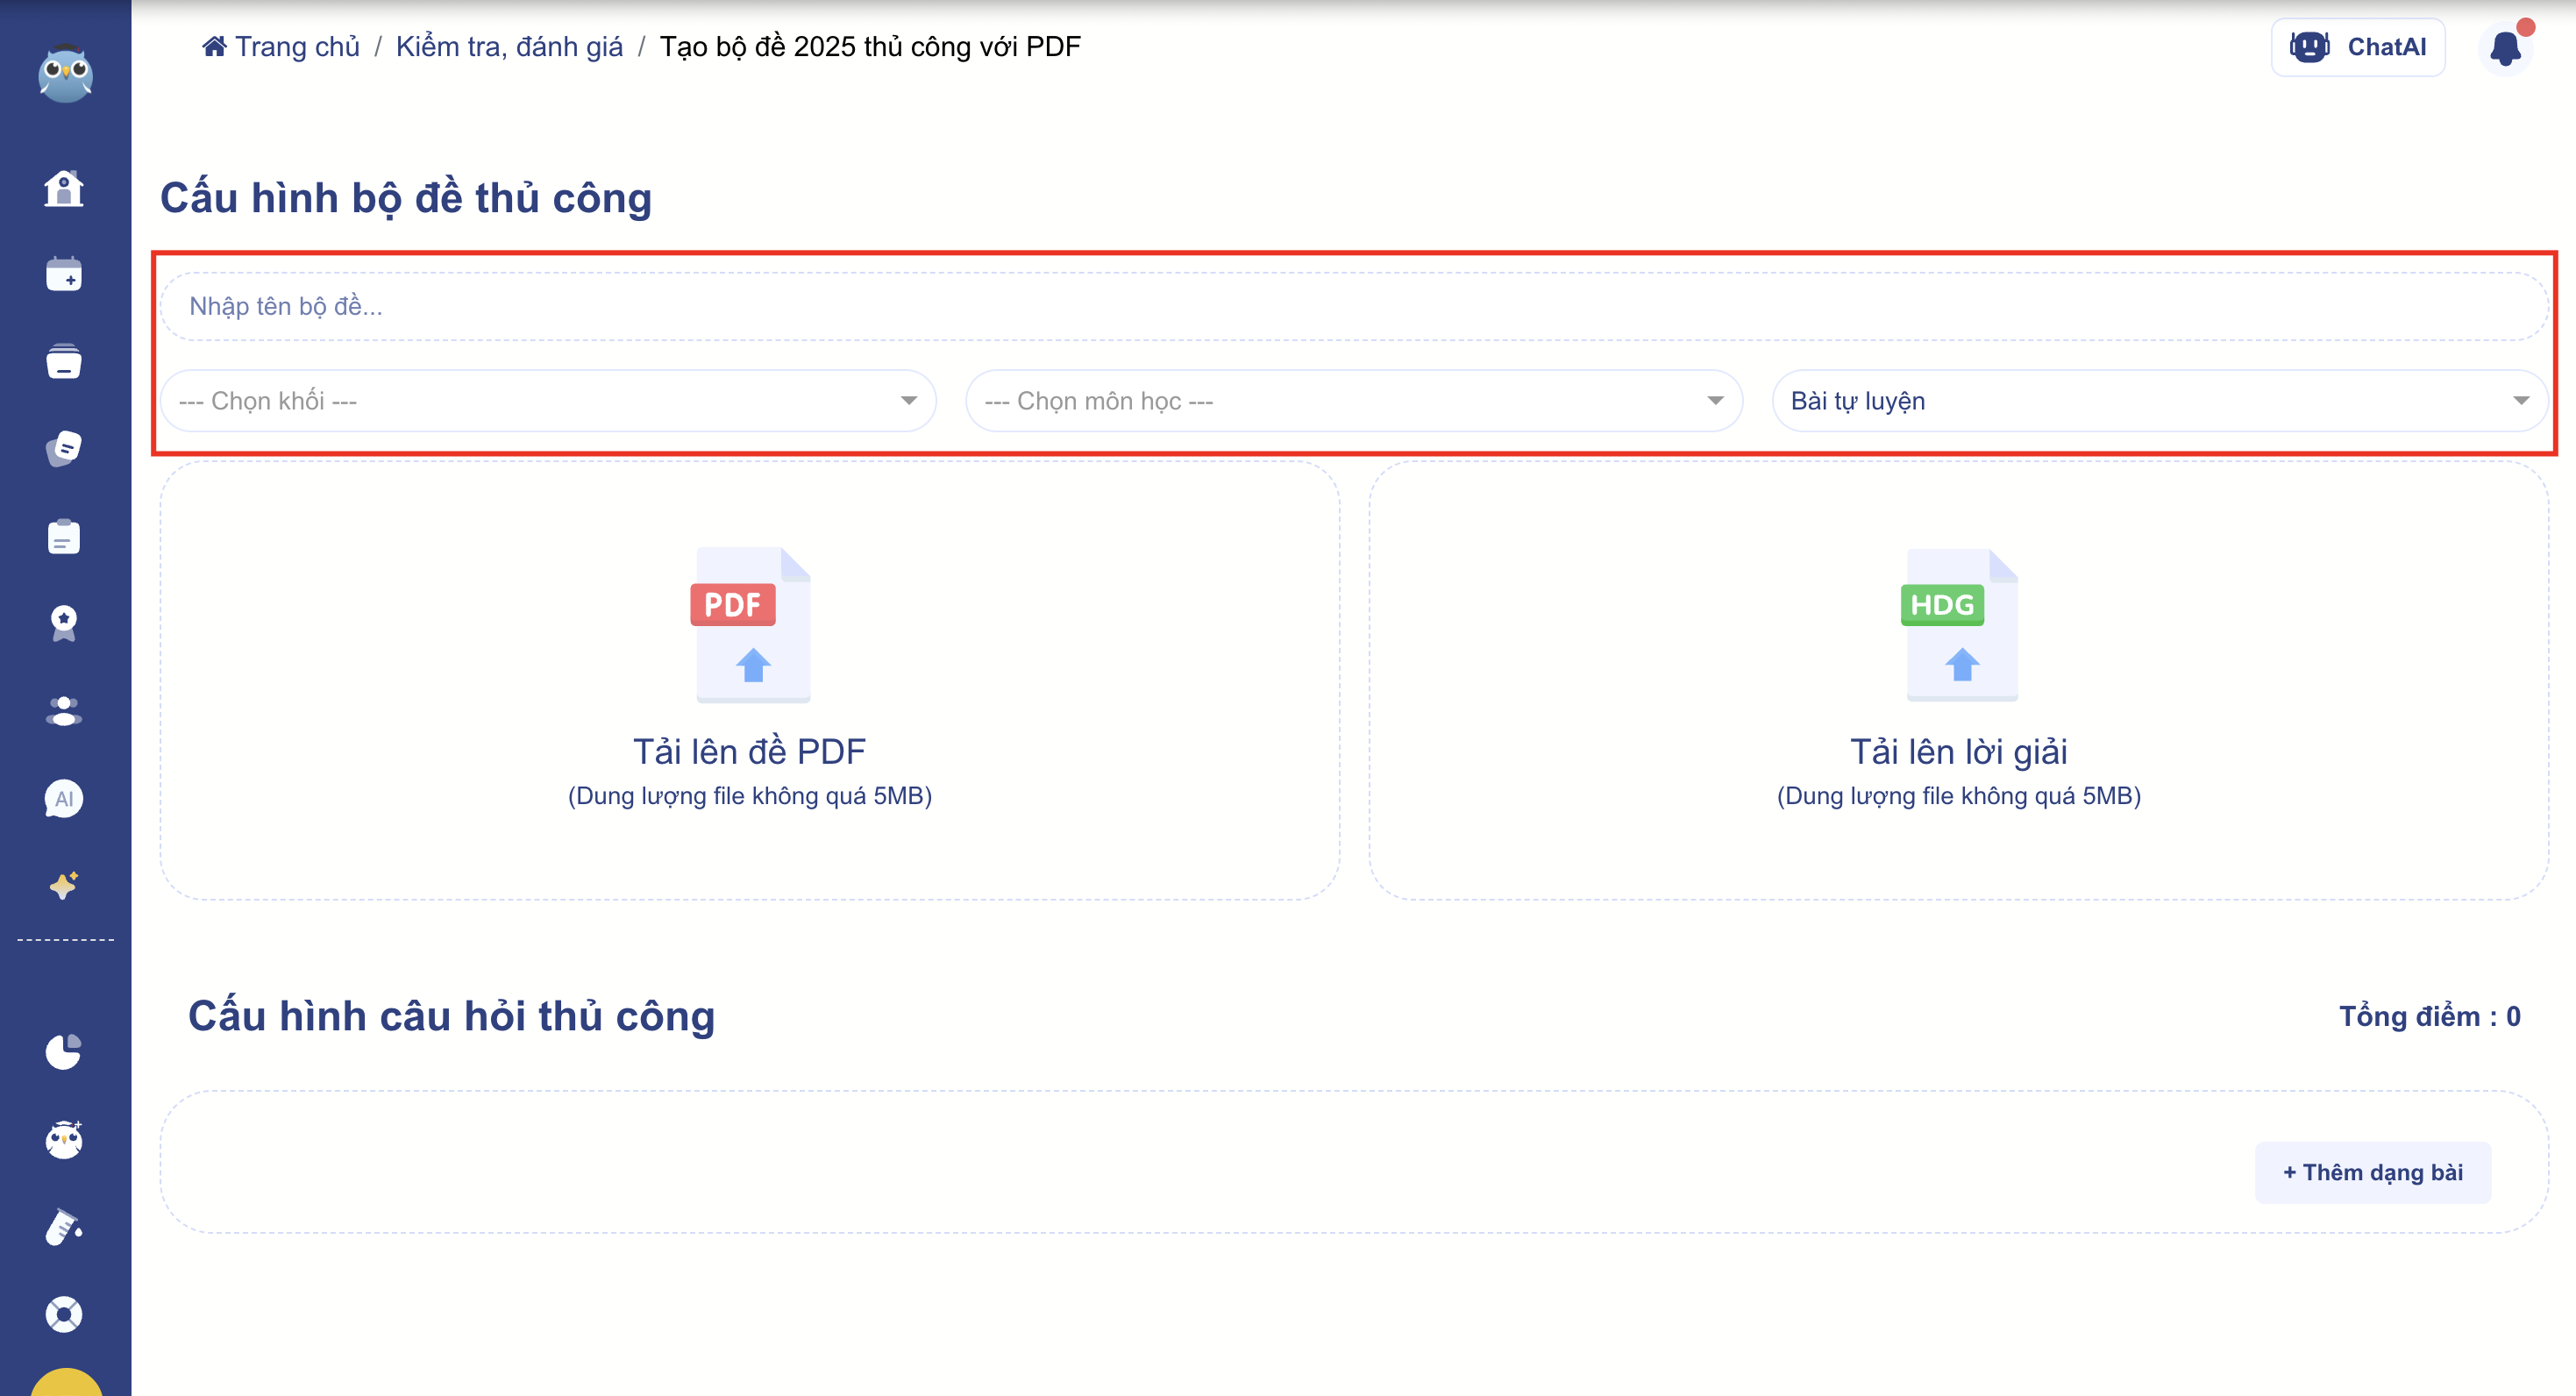The height and width of the screenshot is (1396, 2576).
Task: Click the notification bell icon
Action: [x=2504, y=48]
